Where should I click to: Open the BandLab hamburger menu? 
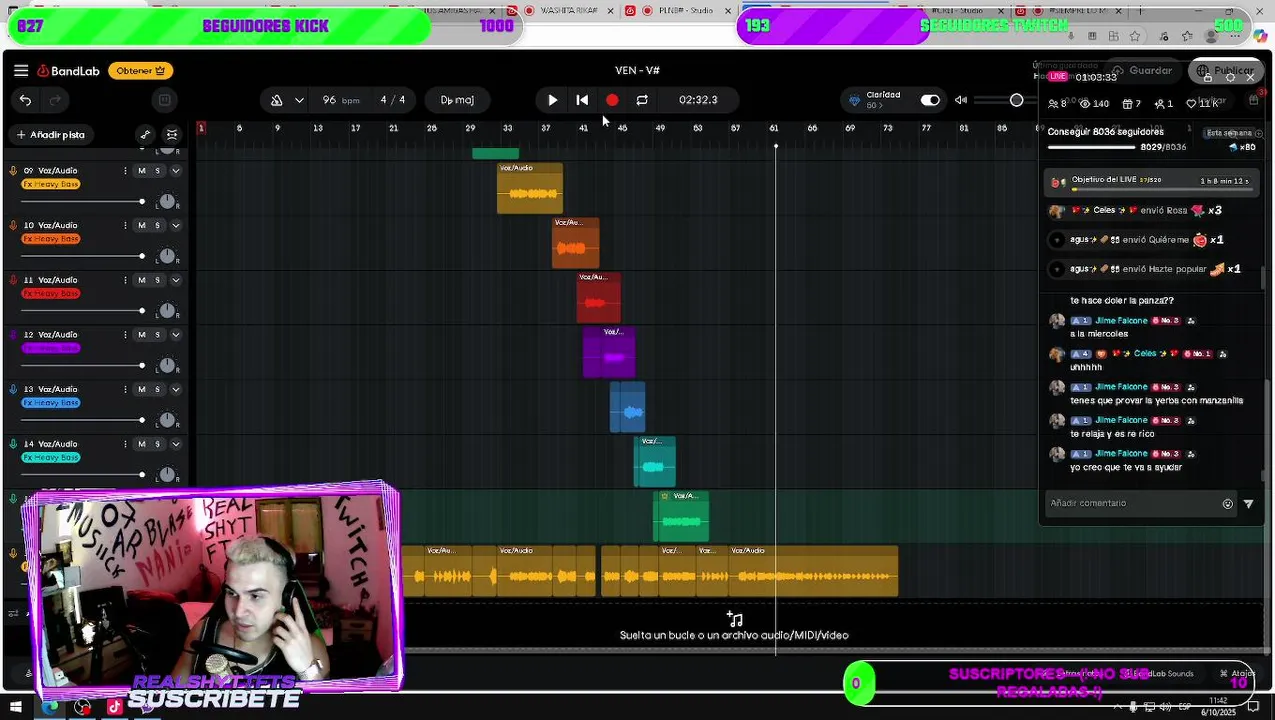(x=21, y=70)
